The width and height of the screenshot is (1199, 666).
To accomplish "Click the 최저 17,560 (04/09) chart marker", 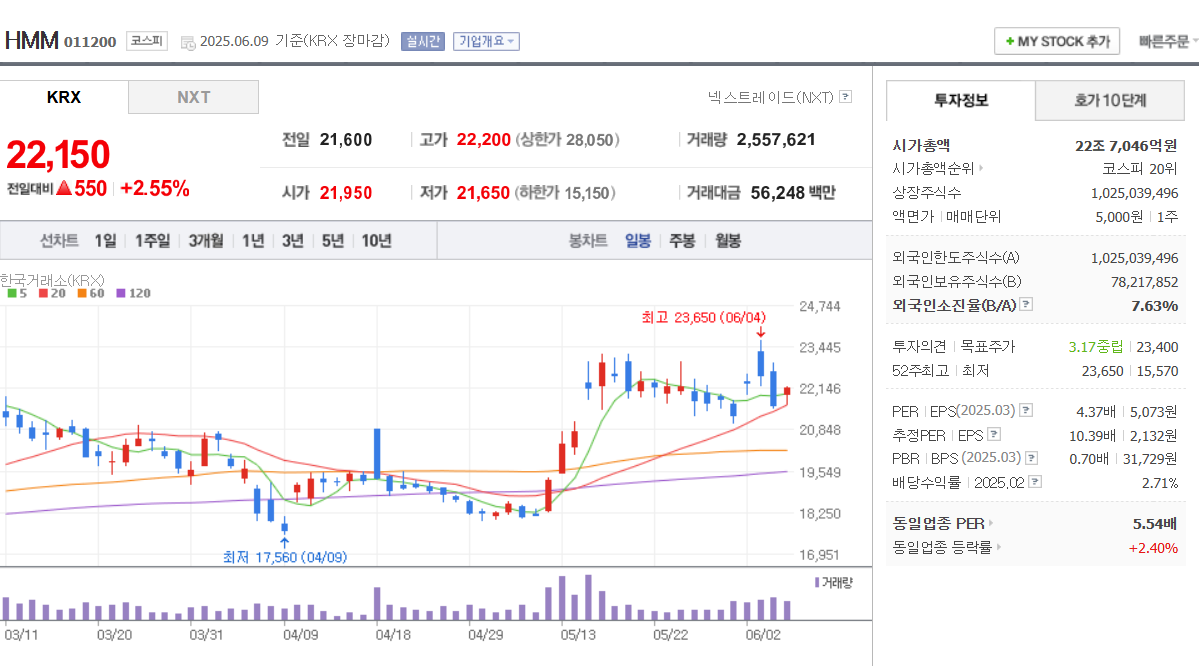I will (284, 557).
